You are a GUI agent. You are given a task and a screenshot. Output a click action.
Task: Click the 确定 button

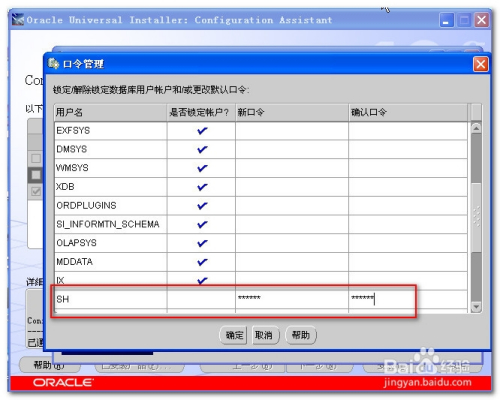[233, 335]
